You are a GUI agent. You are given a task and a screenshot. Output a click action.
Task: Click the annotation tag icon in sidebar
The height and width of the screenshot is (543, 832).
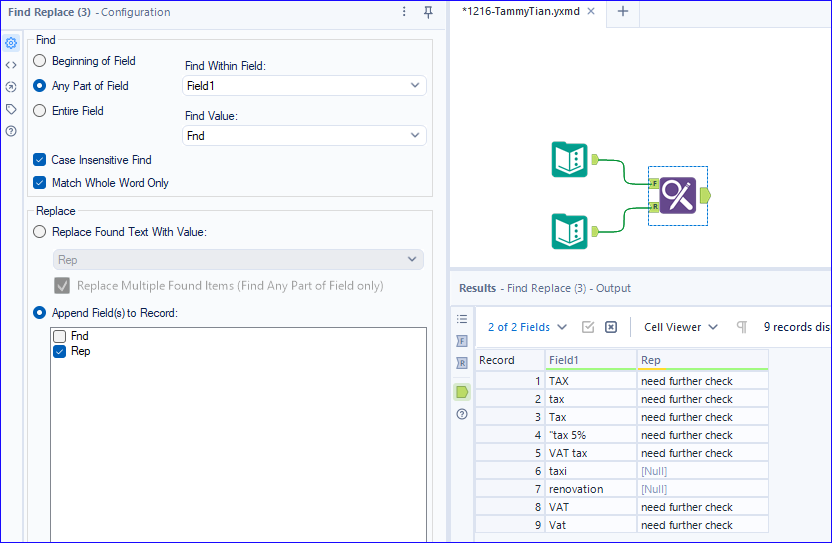pyautogui.click(x=11, y=109)
